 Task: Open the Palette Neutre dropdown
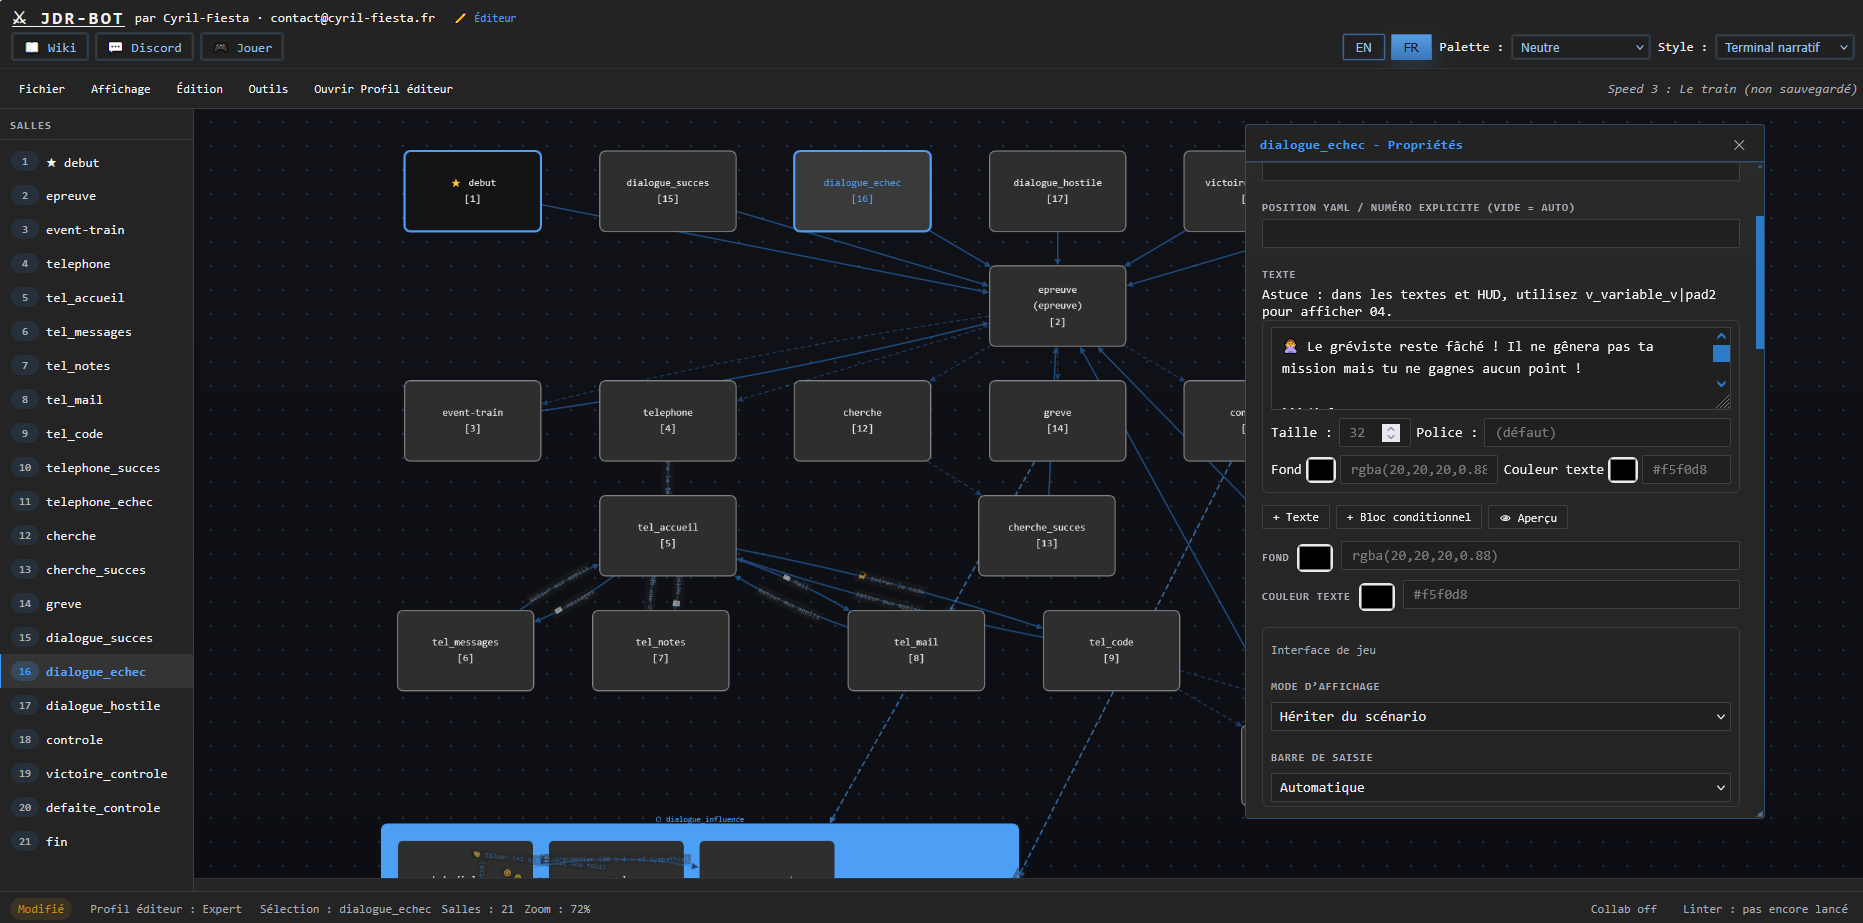(x=1579, y=47)
